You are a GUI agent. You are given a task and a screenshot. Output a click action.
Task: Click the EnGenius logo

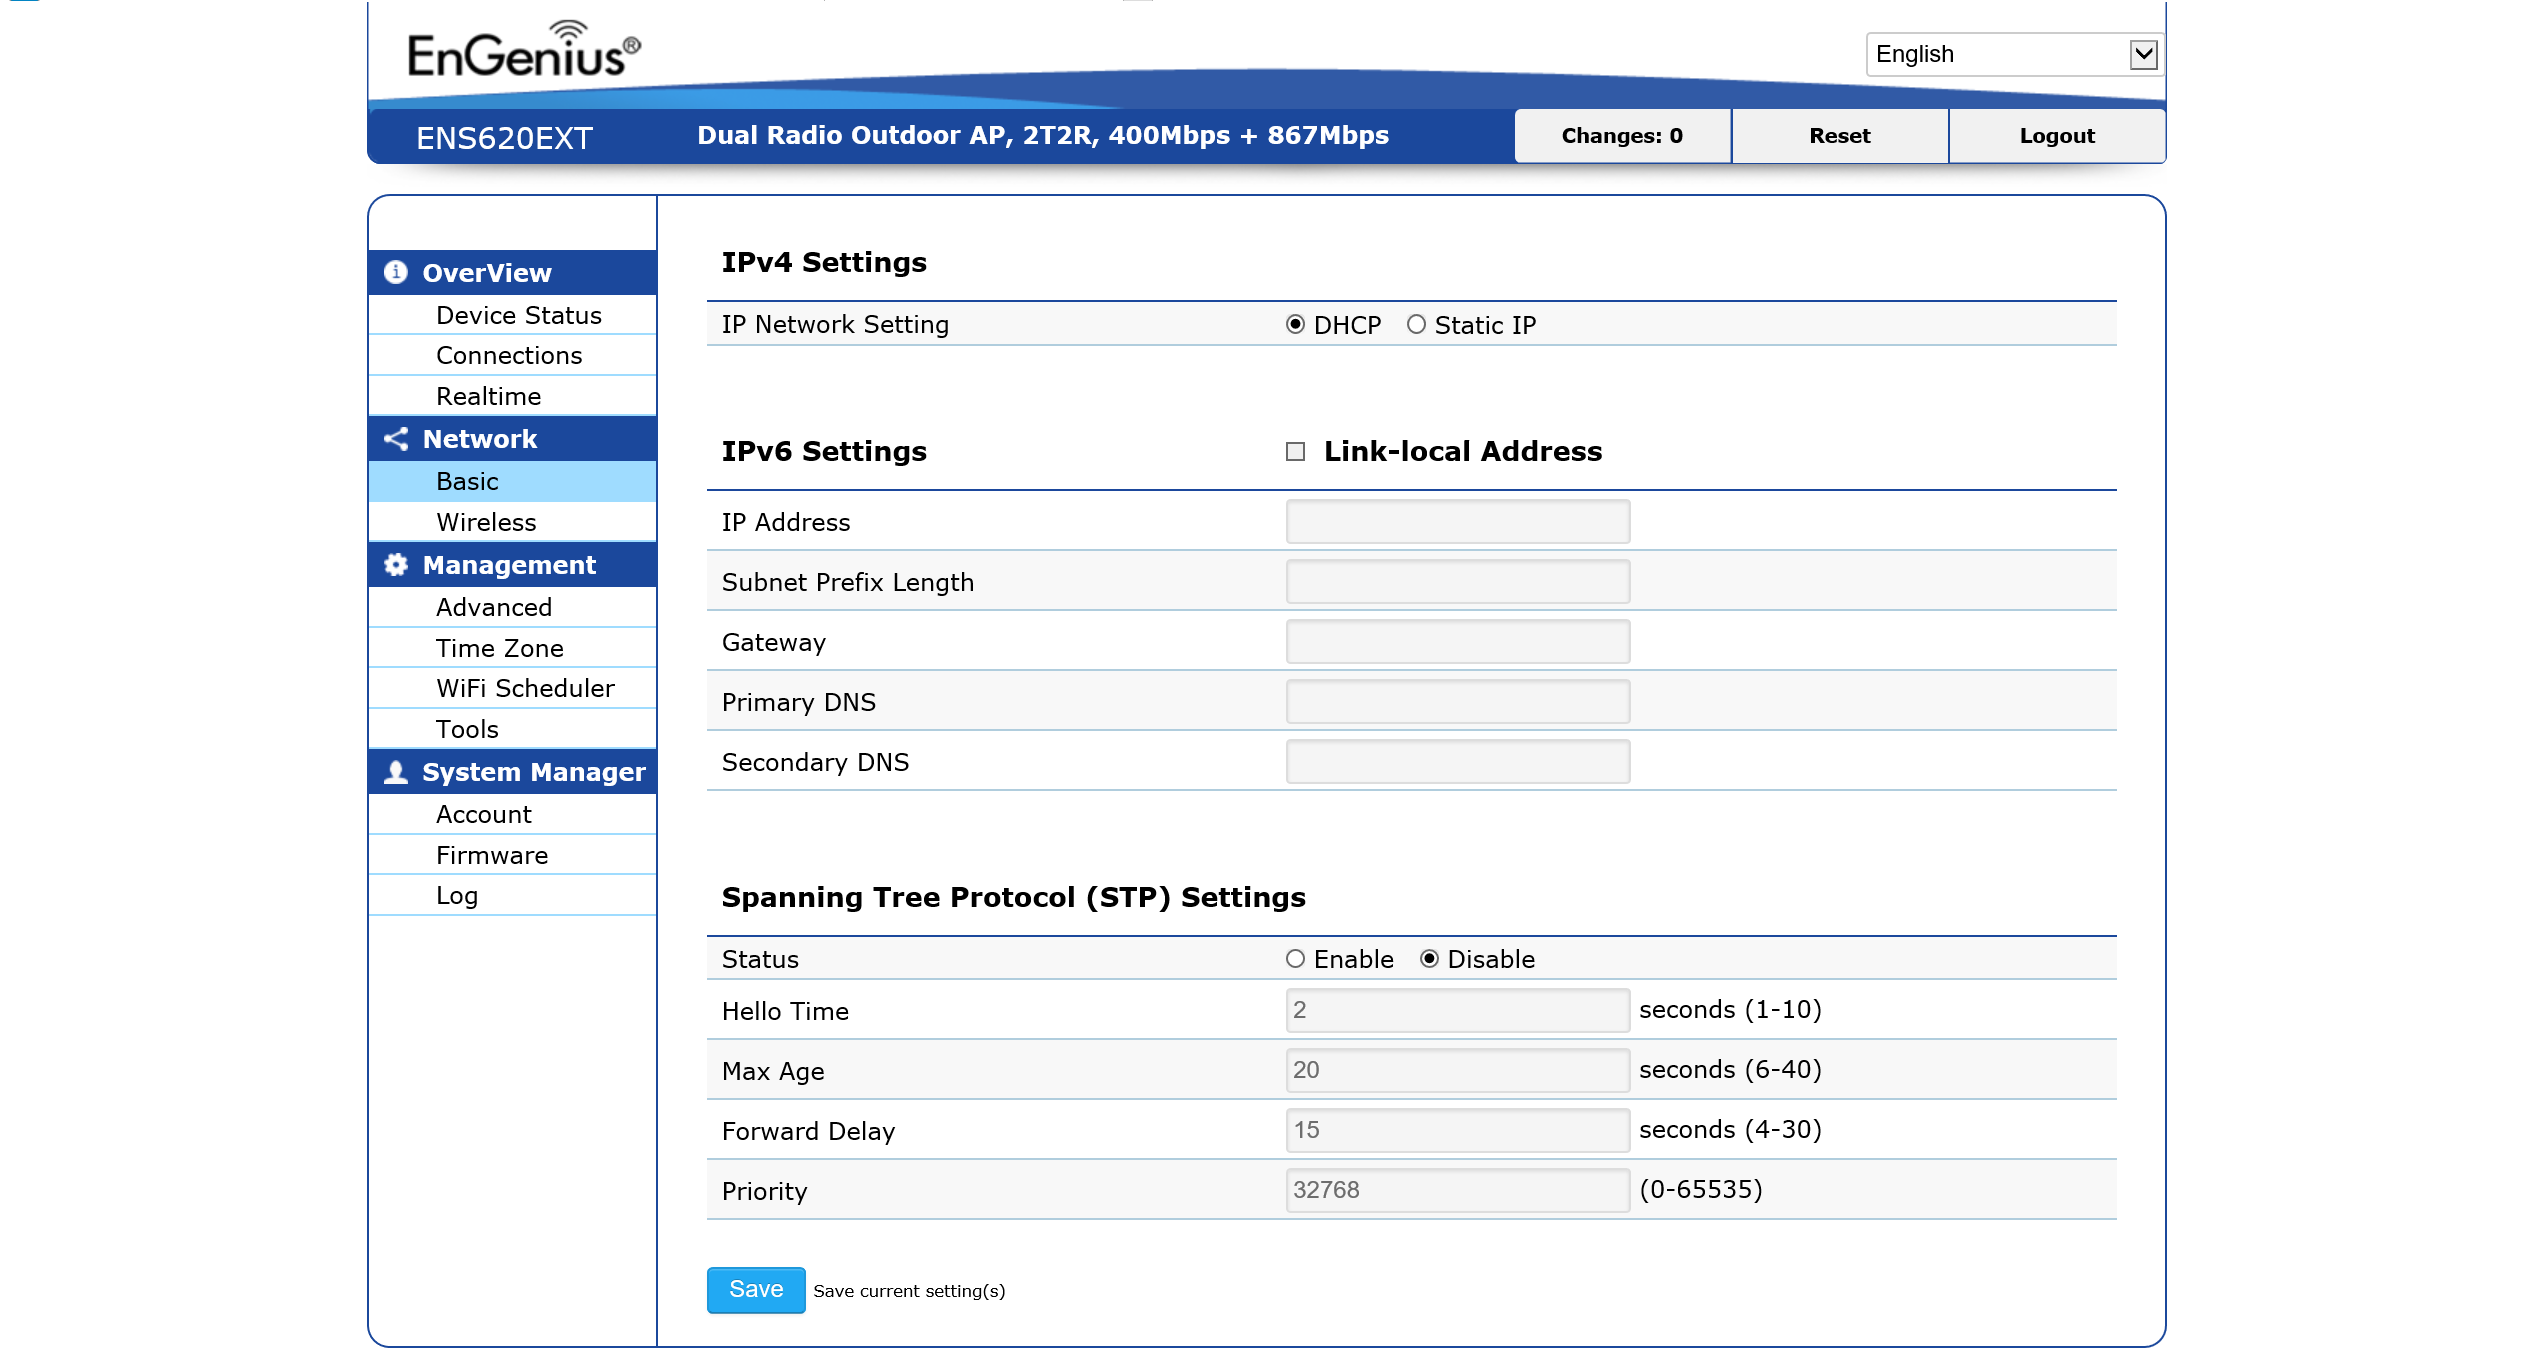point(523,52)
